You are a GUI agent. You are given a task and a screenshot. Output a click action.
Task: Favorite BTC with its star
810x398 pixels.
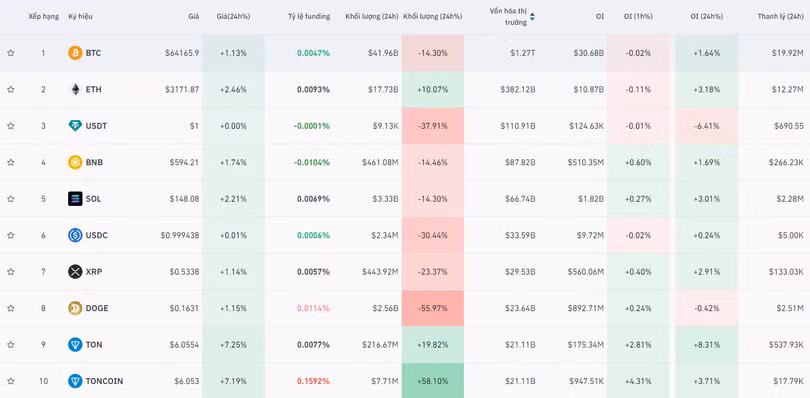click(10, 53)
